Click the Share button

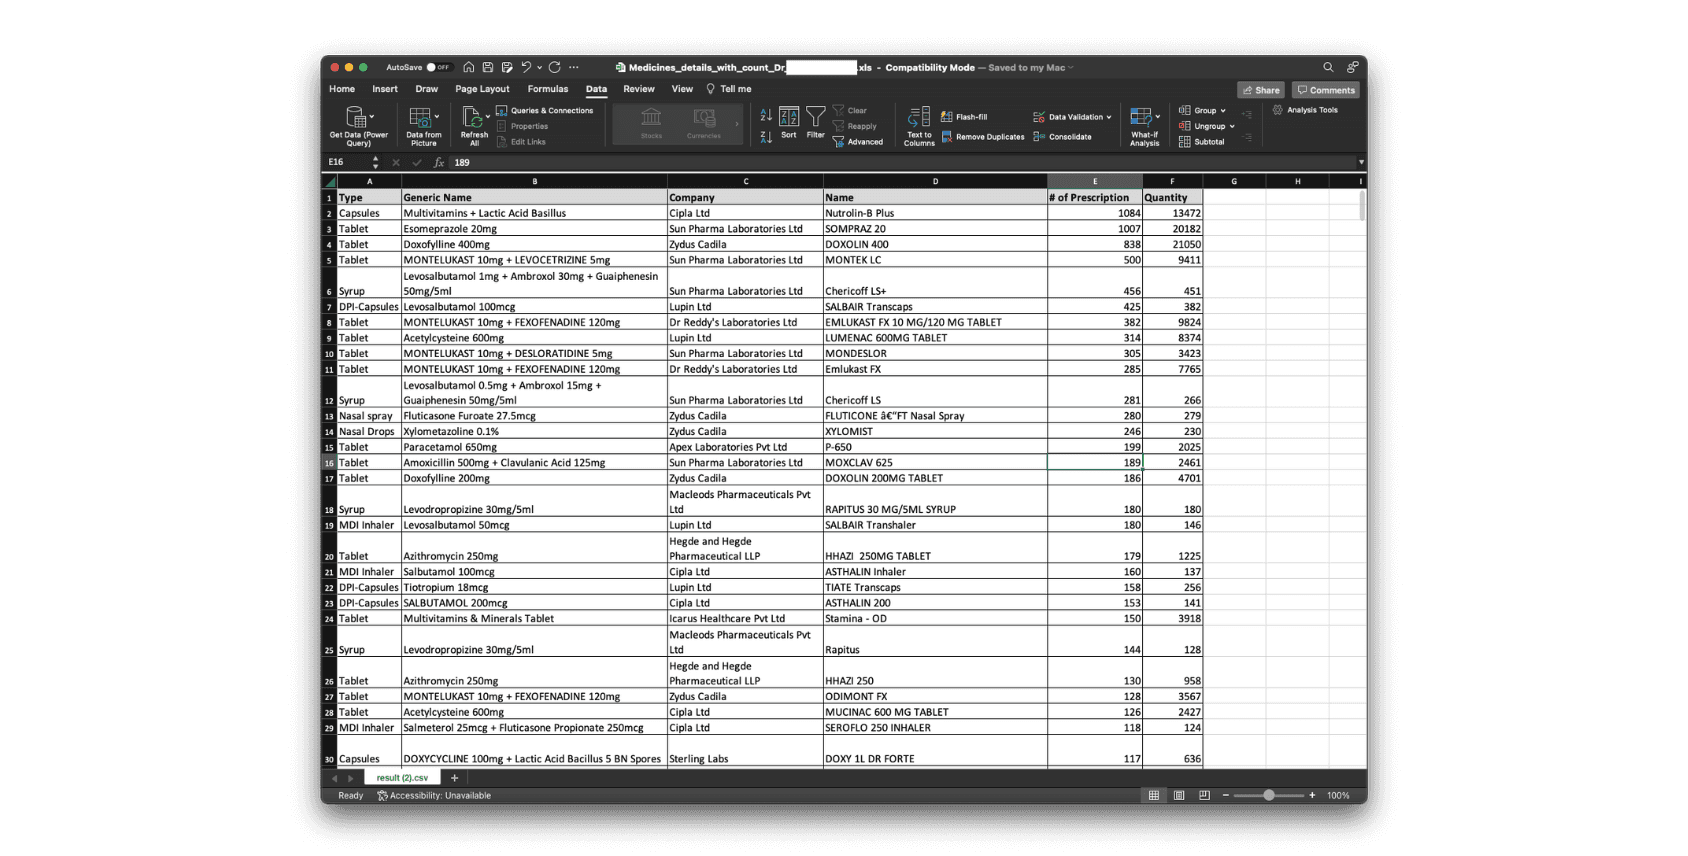point(1260,90)
